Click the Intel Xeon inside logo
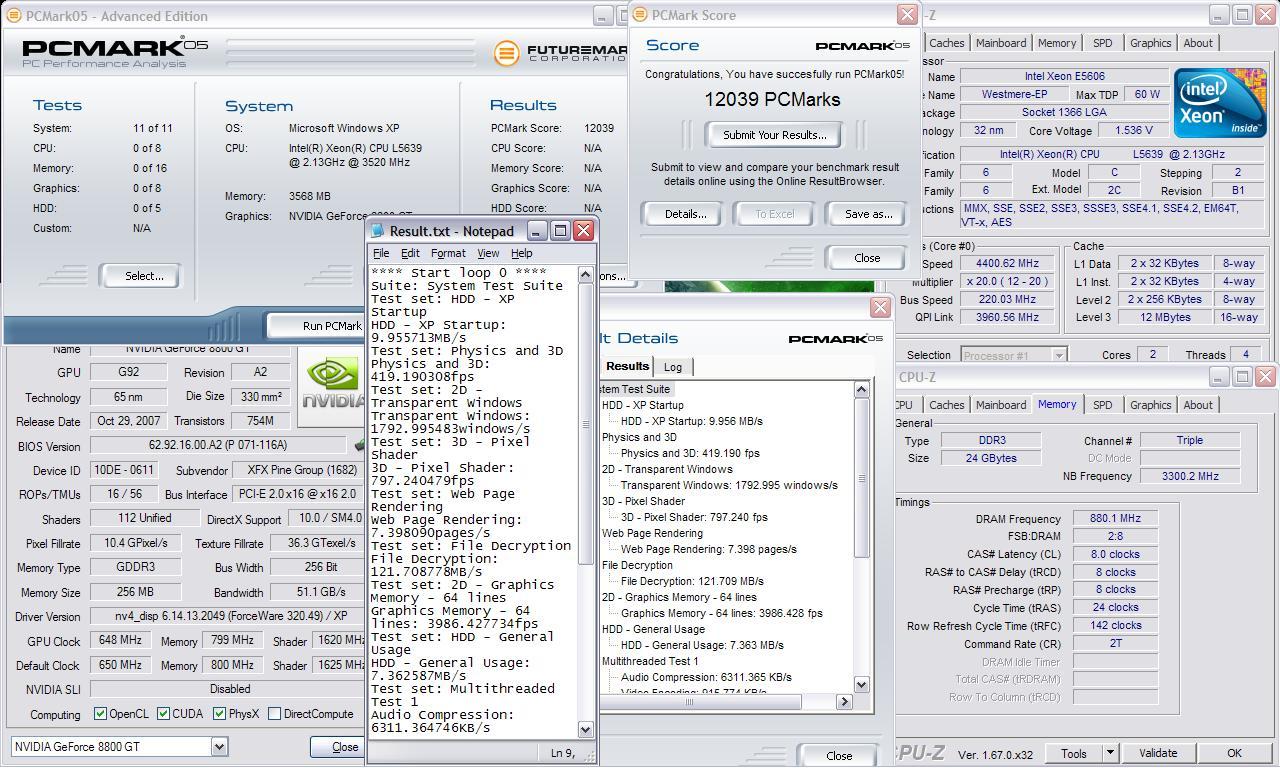1280x768 pixels. pos(1219,103)
